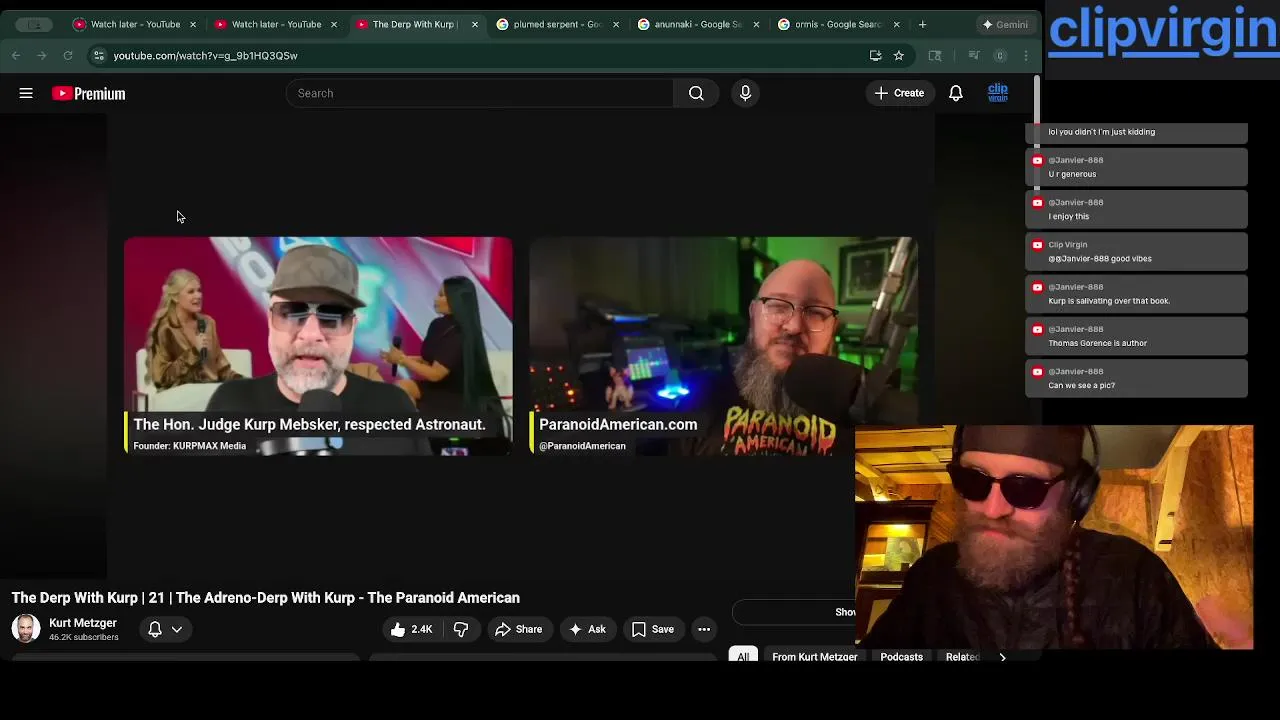Click ParanoidAmerican.com name banner in video
The height and width of the screenshot is (720, 1280).
(618, 424)
